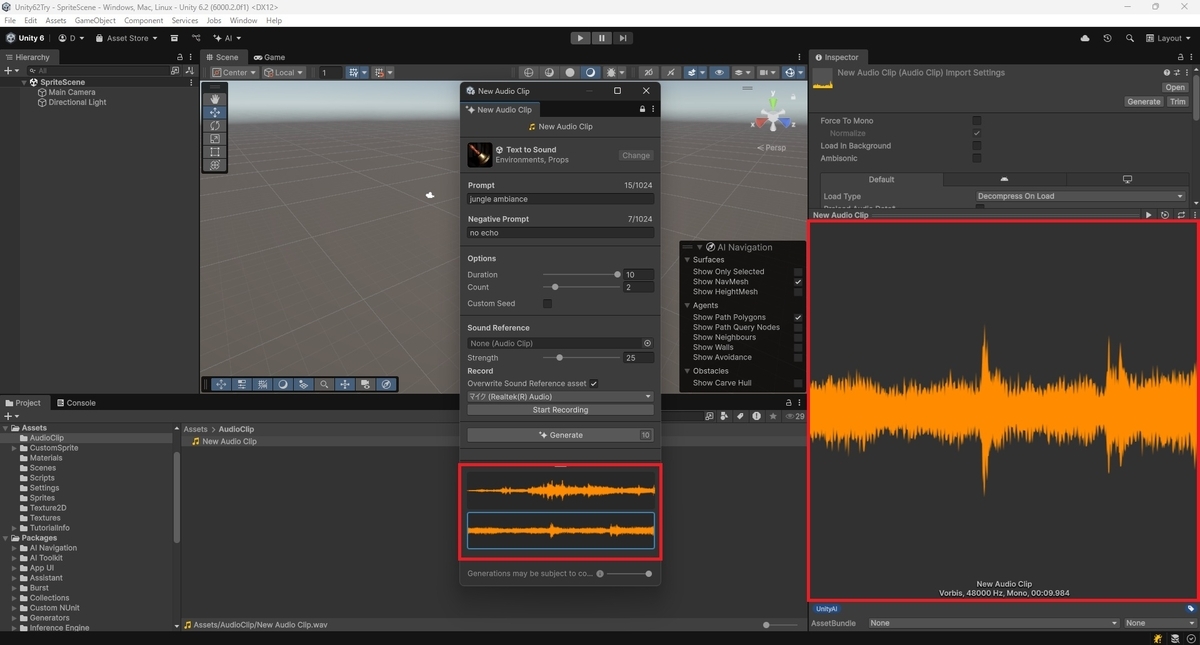This screenshot has width=1200, height=645.
Task: Enable the Custom Seed checkbox
Action: pos(547,303)
